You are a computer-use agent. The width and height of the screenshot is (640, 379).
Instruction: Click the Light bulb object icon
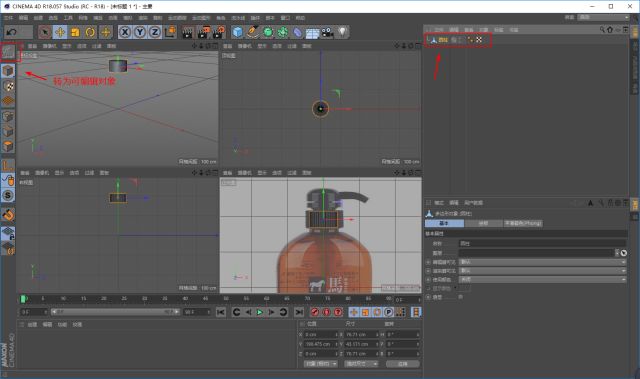[342, 32]
